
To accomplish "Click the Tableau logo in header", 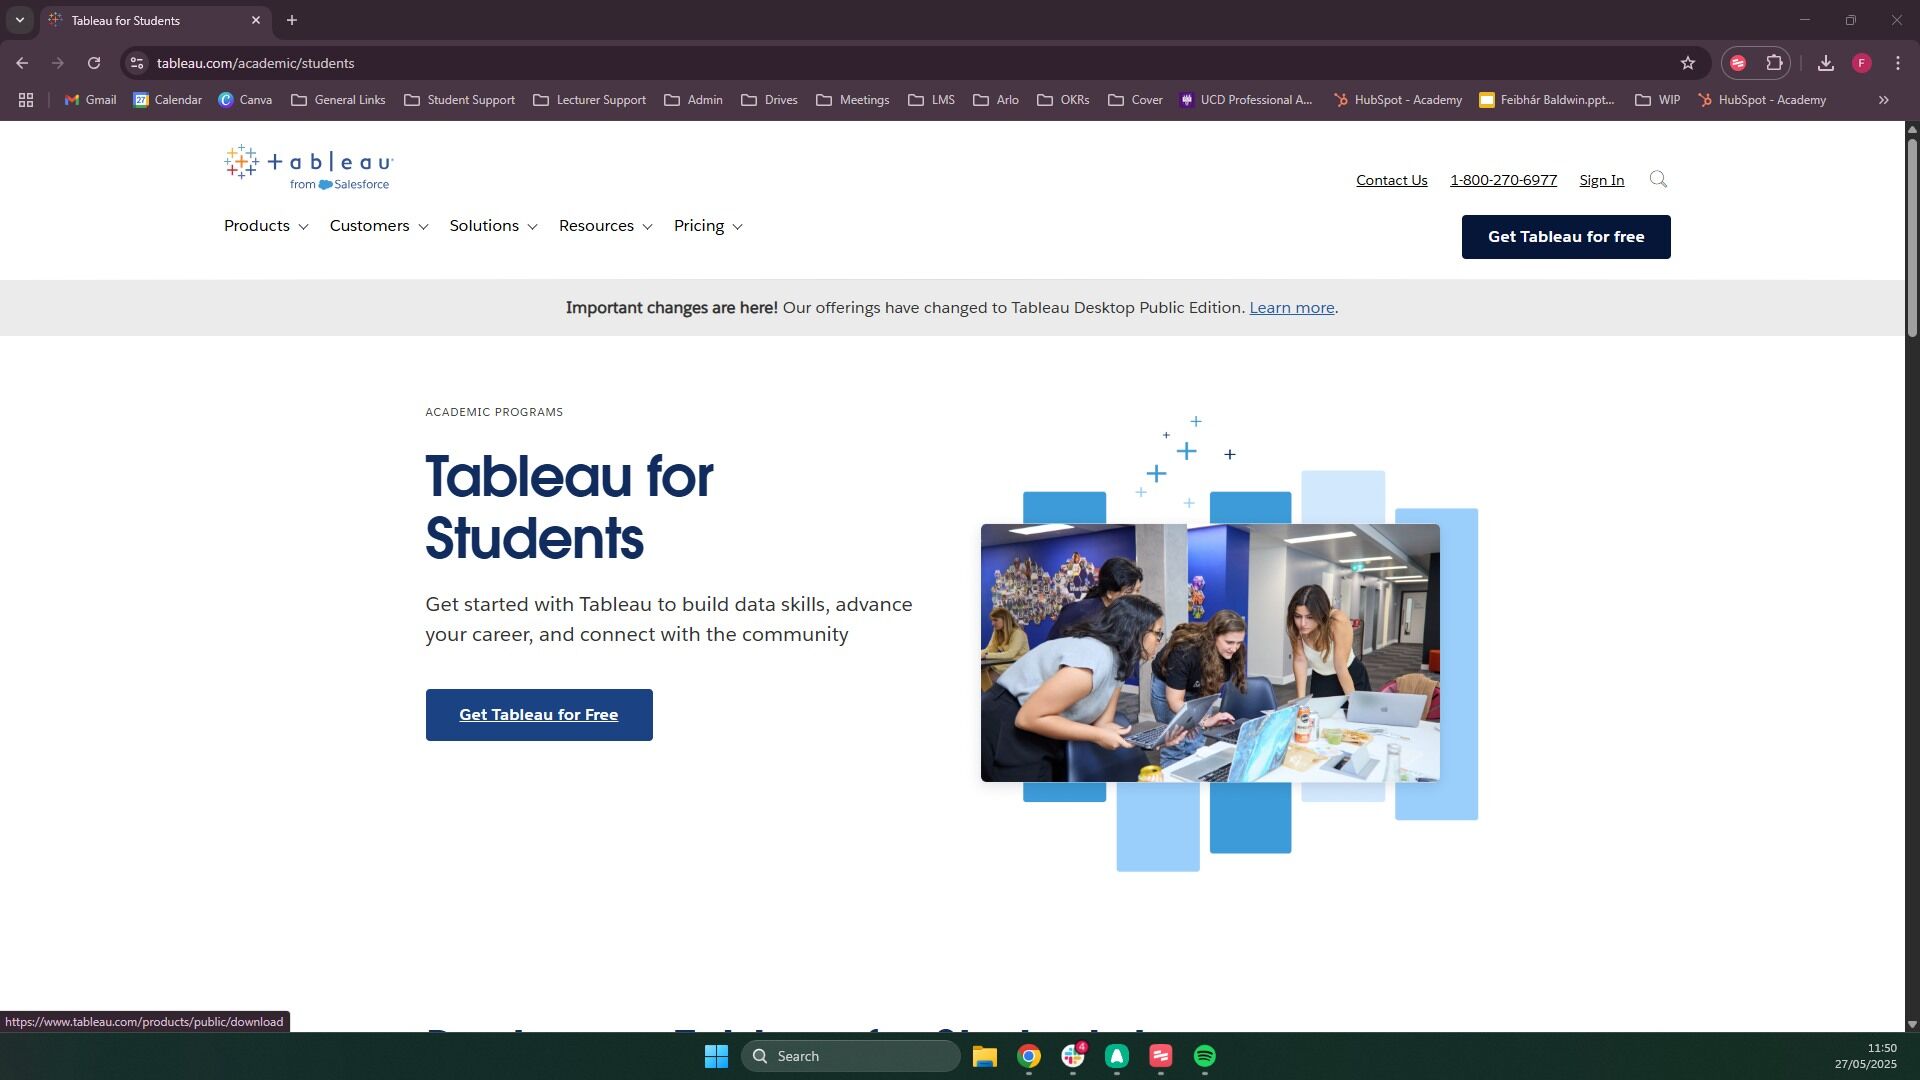I will click(x=308, y=167).
